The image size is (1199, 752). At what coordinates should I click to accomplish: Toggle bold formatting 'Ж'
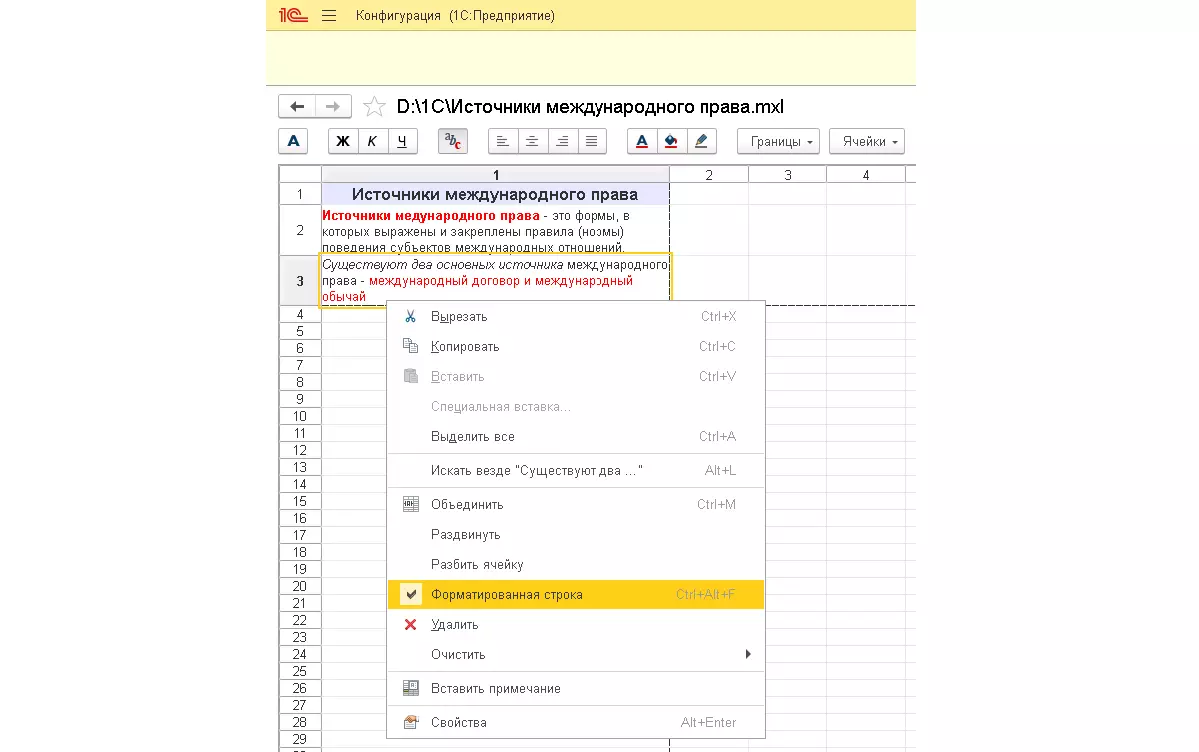point(343,141)
